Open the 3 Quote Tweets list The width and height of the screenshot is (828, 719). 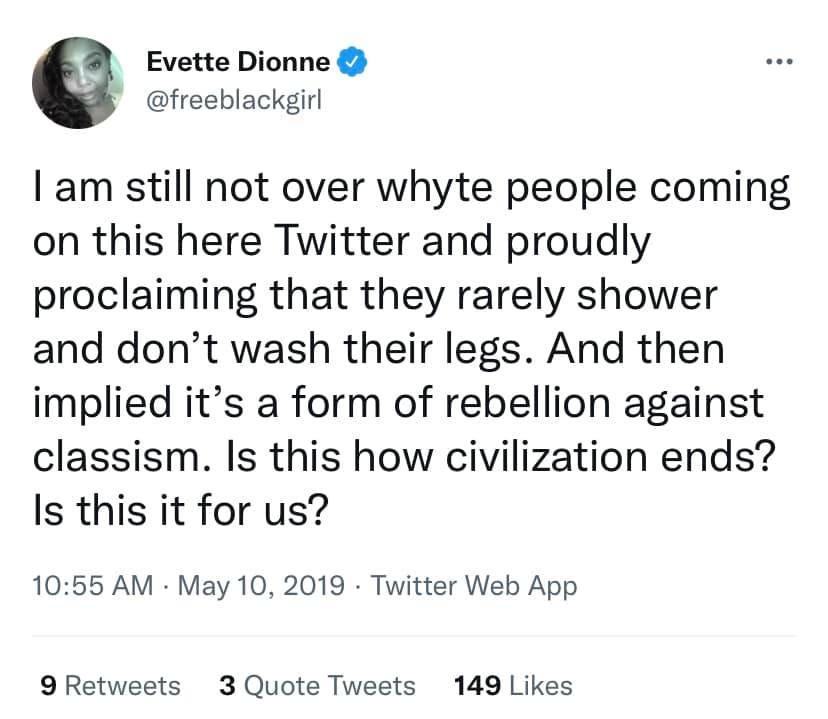click(316, 685)
